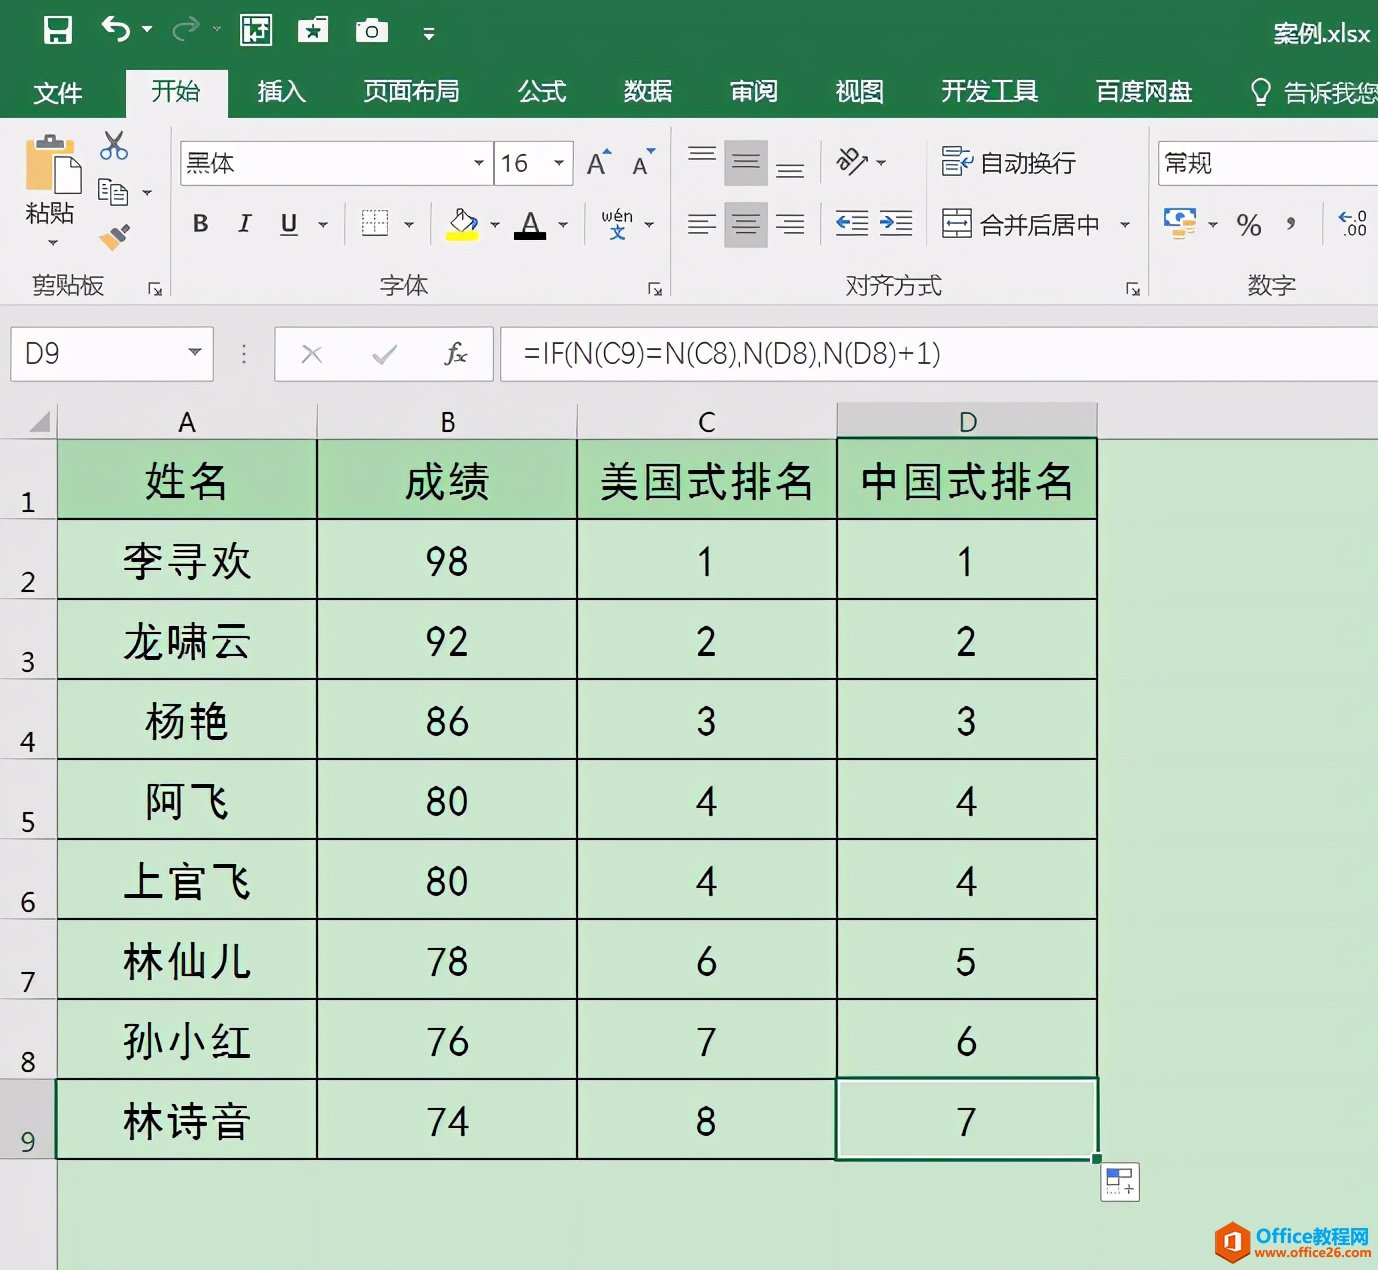Screen dimensions: 1378x1270
Task: Save the workbook with the floppy disk icon
Action: click(58, 30)
